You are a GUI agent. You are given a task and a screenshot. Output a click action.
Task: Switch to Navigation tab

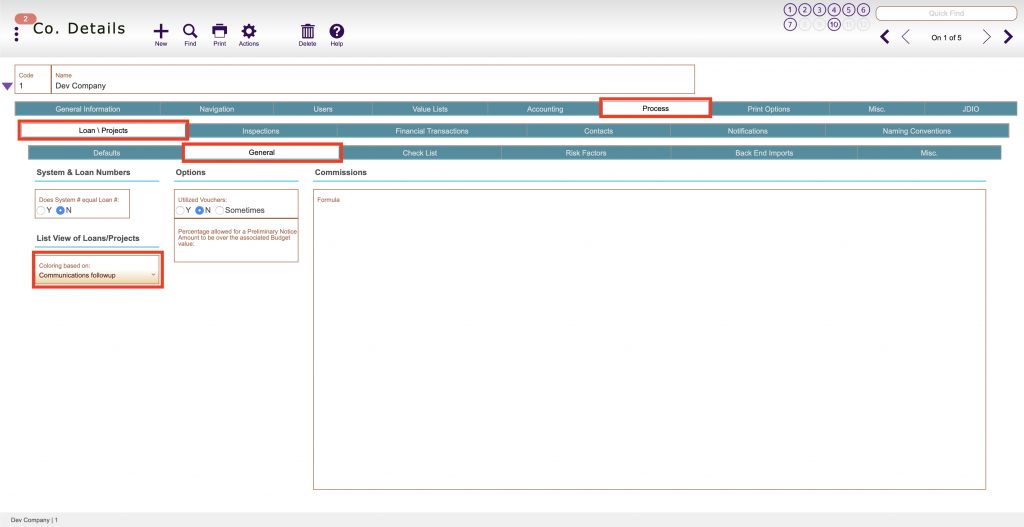click(217, 109)
